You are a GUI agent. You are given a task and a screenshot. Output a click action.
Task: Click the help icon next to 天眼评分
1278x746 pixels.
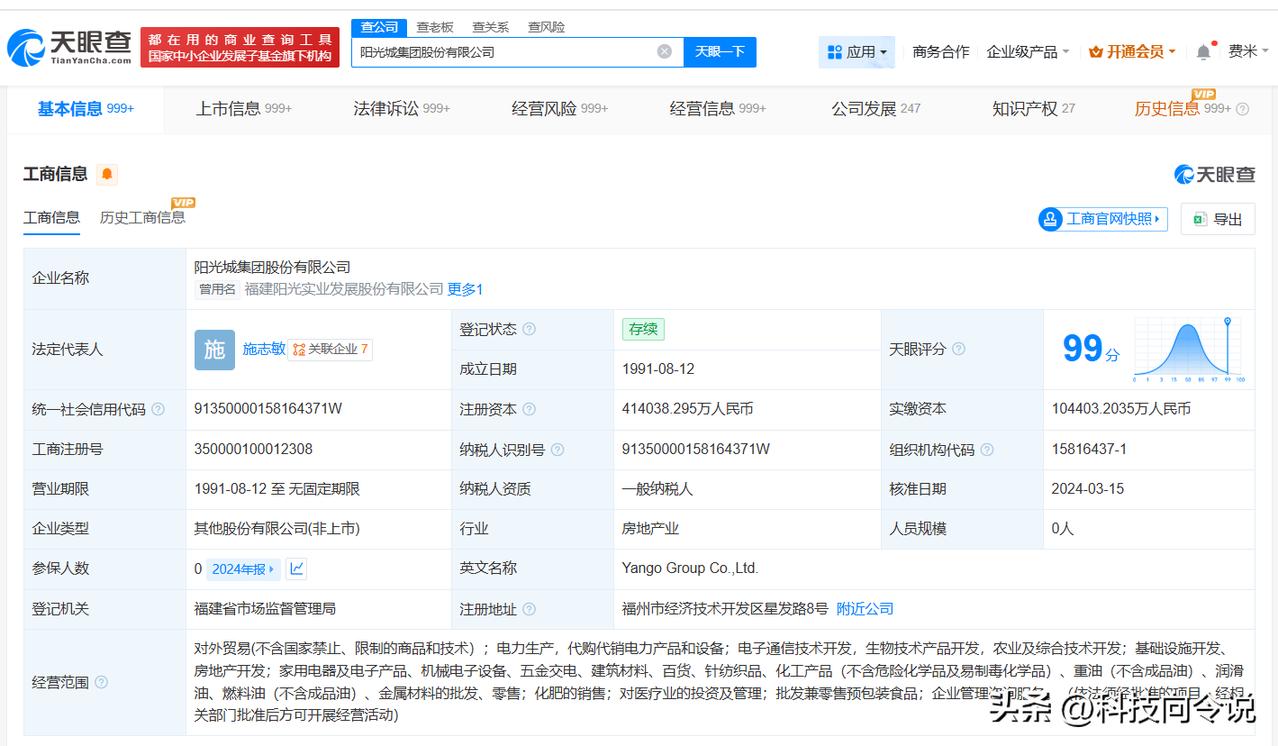[958, 349]
